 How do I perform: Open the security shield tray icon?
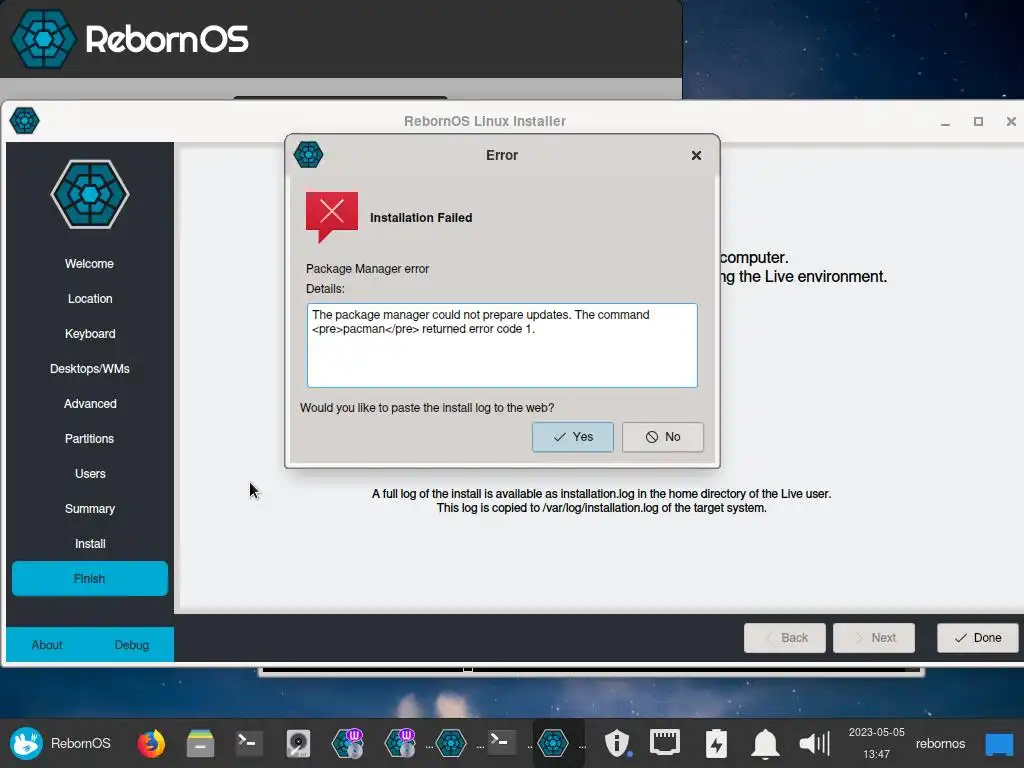[616, 744]
